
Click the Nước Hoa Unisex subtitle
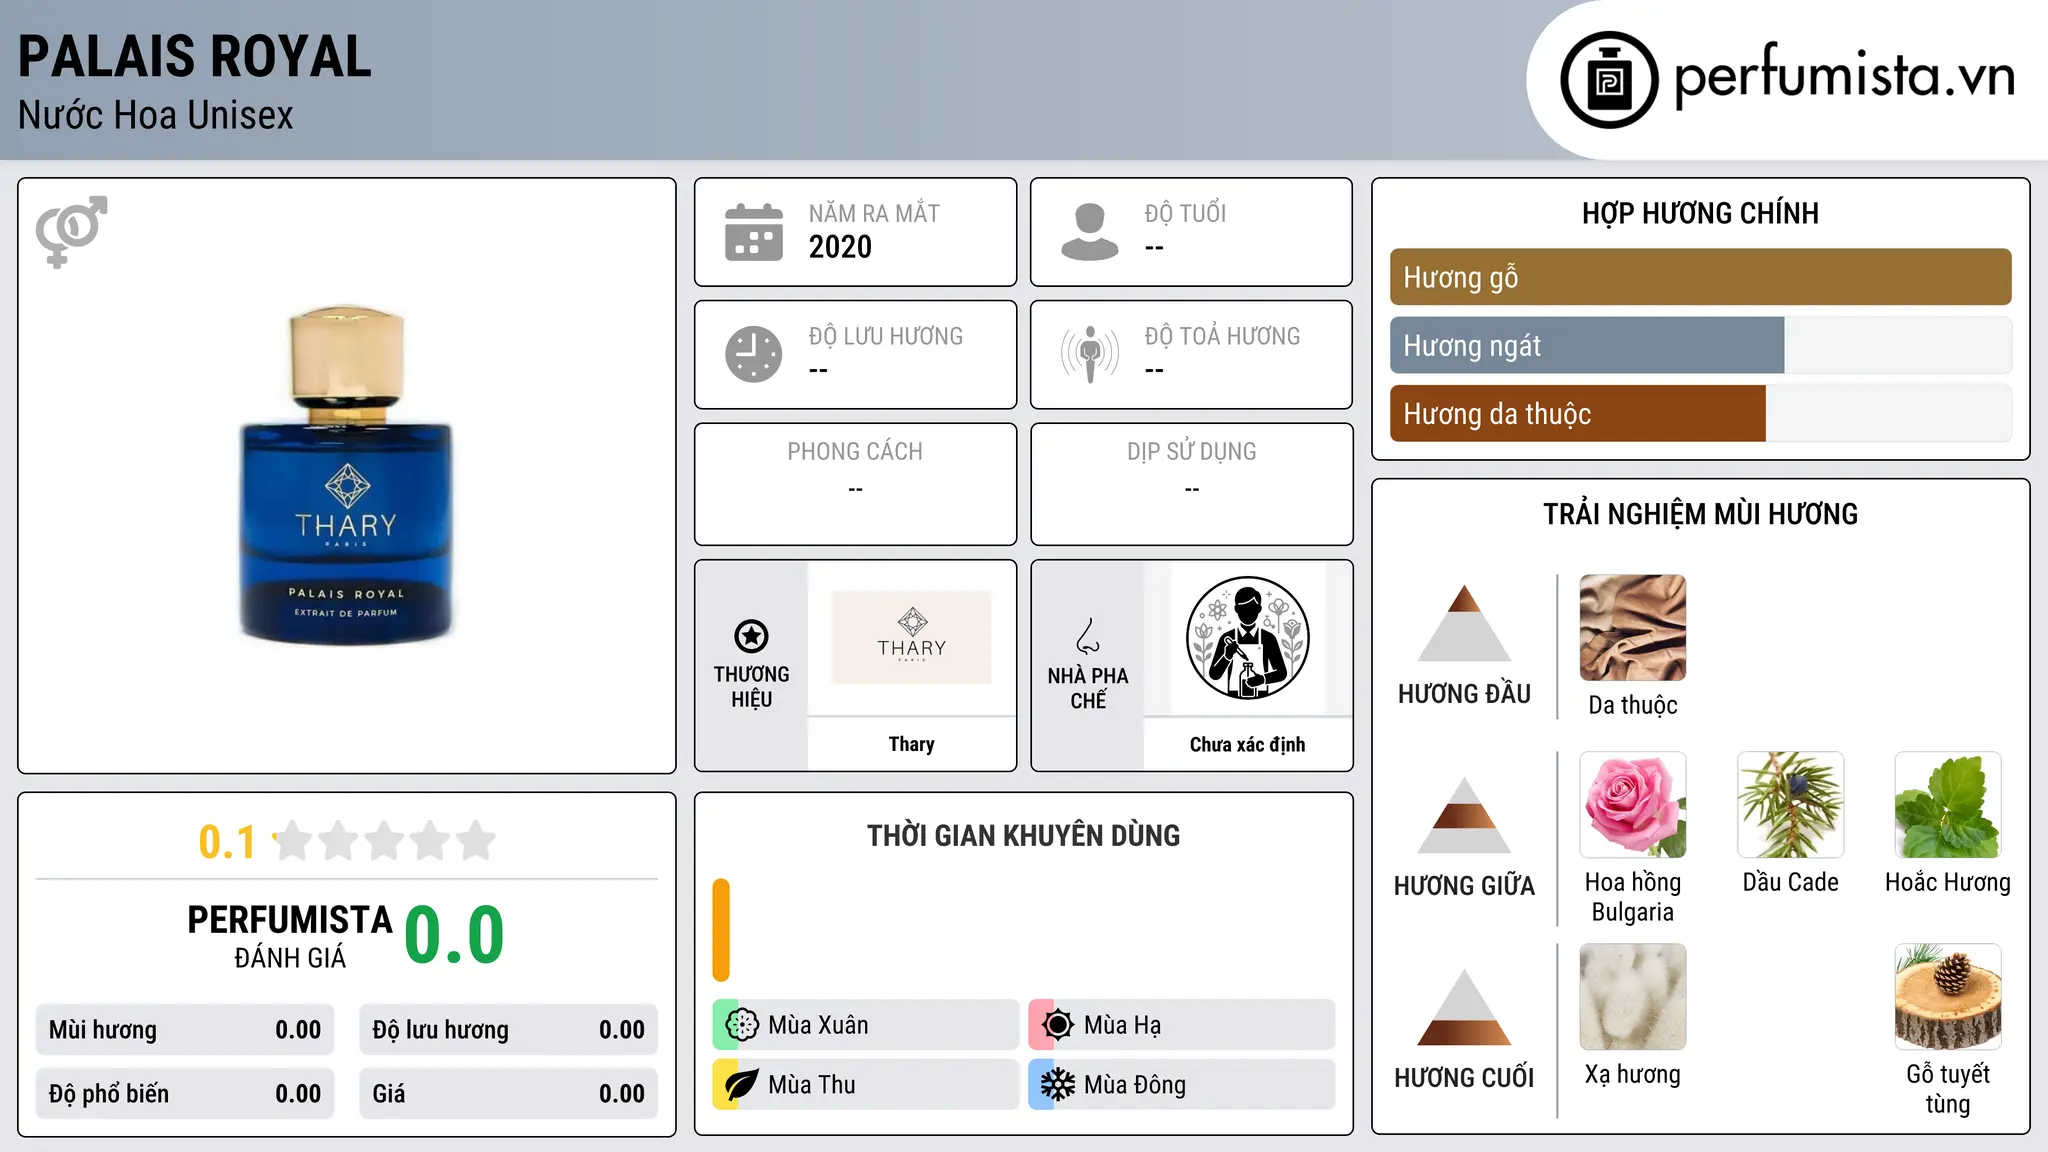(x=156, y=116)
